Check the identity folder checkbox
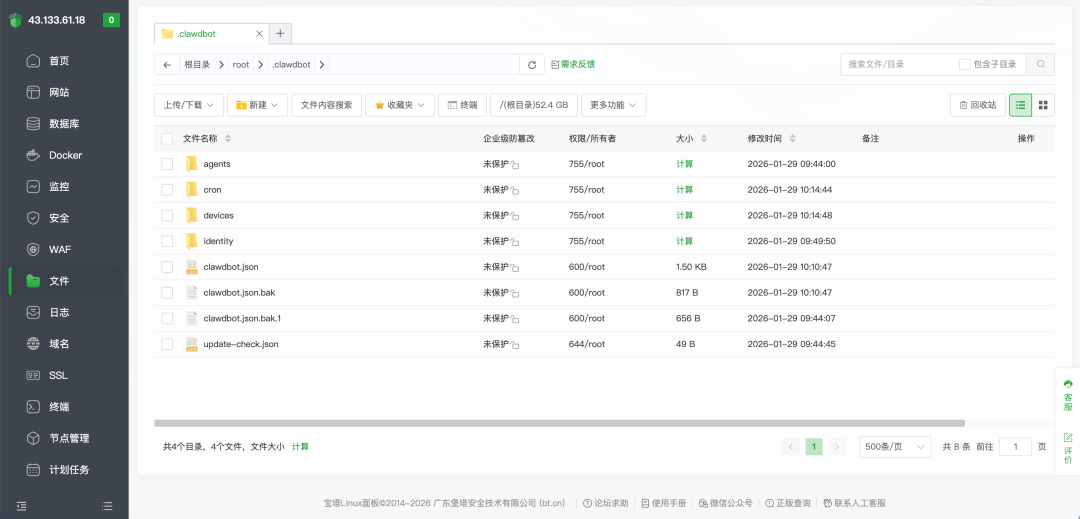 pos(167,241)
